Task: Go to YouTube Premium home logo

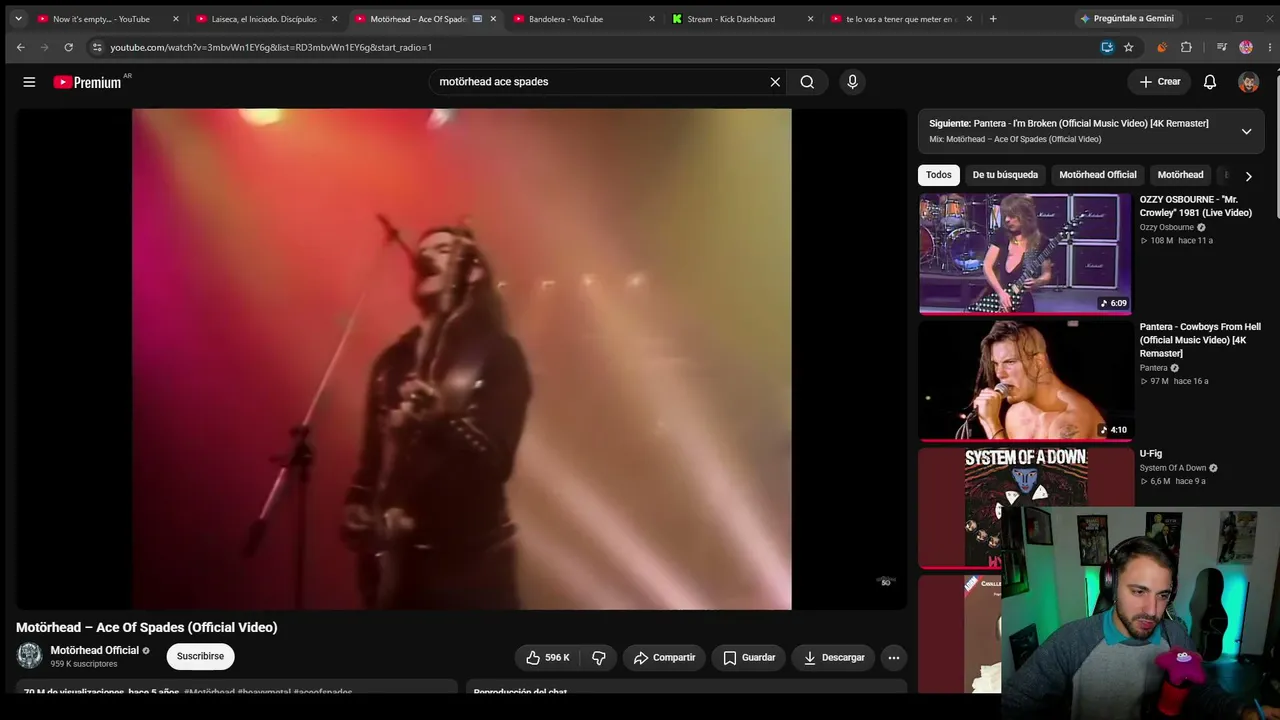Action: [88, 82]
